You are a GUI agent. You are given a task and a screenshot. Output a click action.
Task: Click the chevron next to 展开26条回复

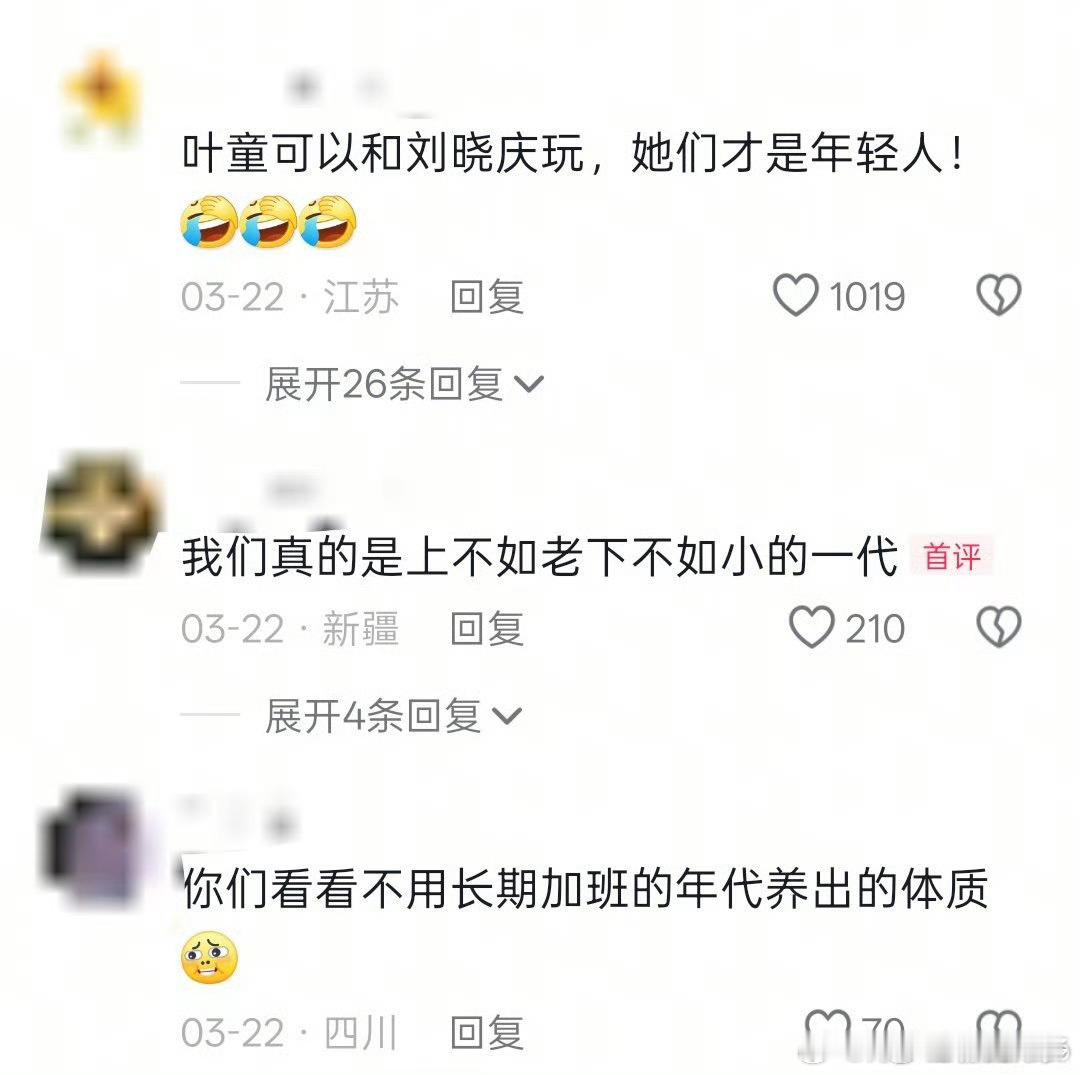[529, 384]
